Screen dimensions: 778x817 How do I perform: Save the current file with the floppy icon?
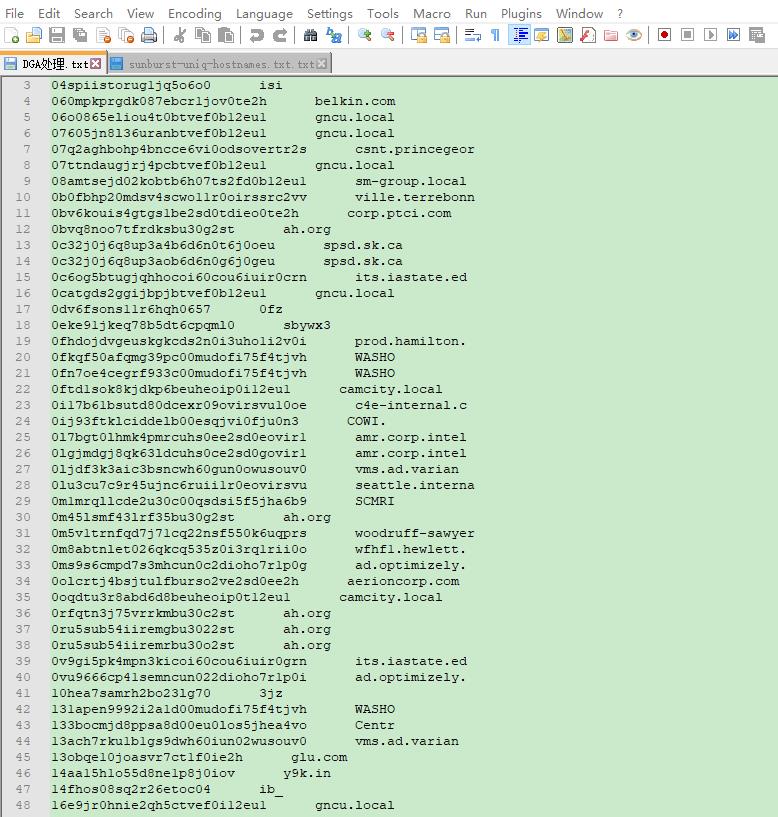[x=57, y=35]
